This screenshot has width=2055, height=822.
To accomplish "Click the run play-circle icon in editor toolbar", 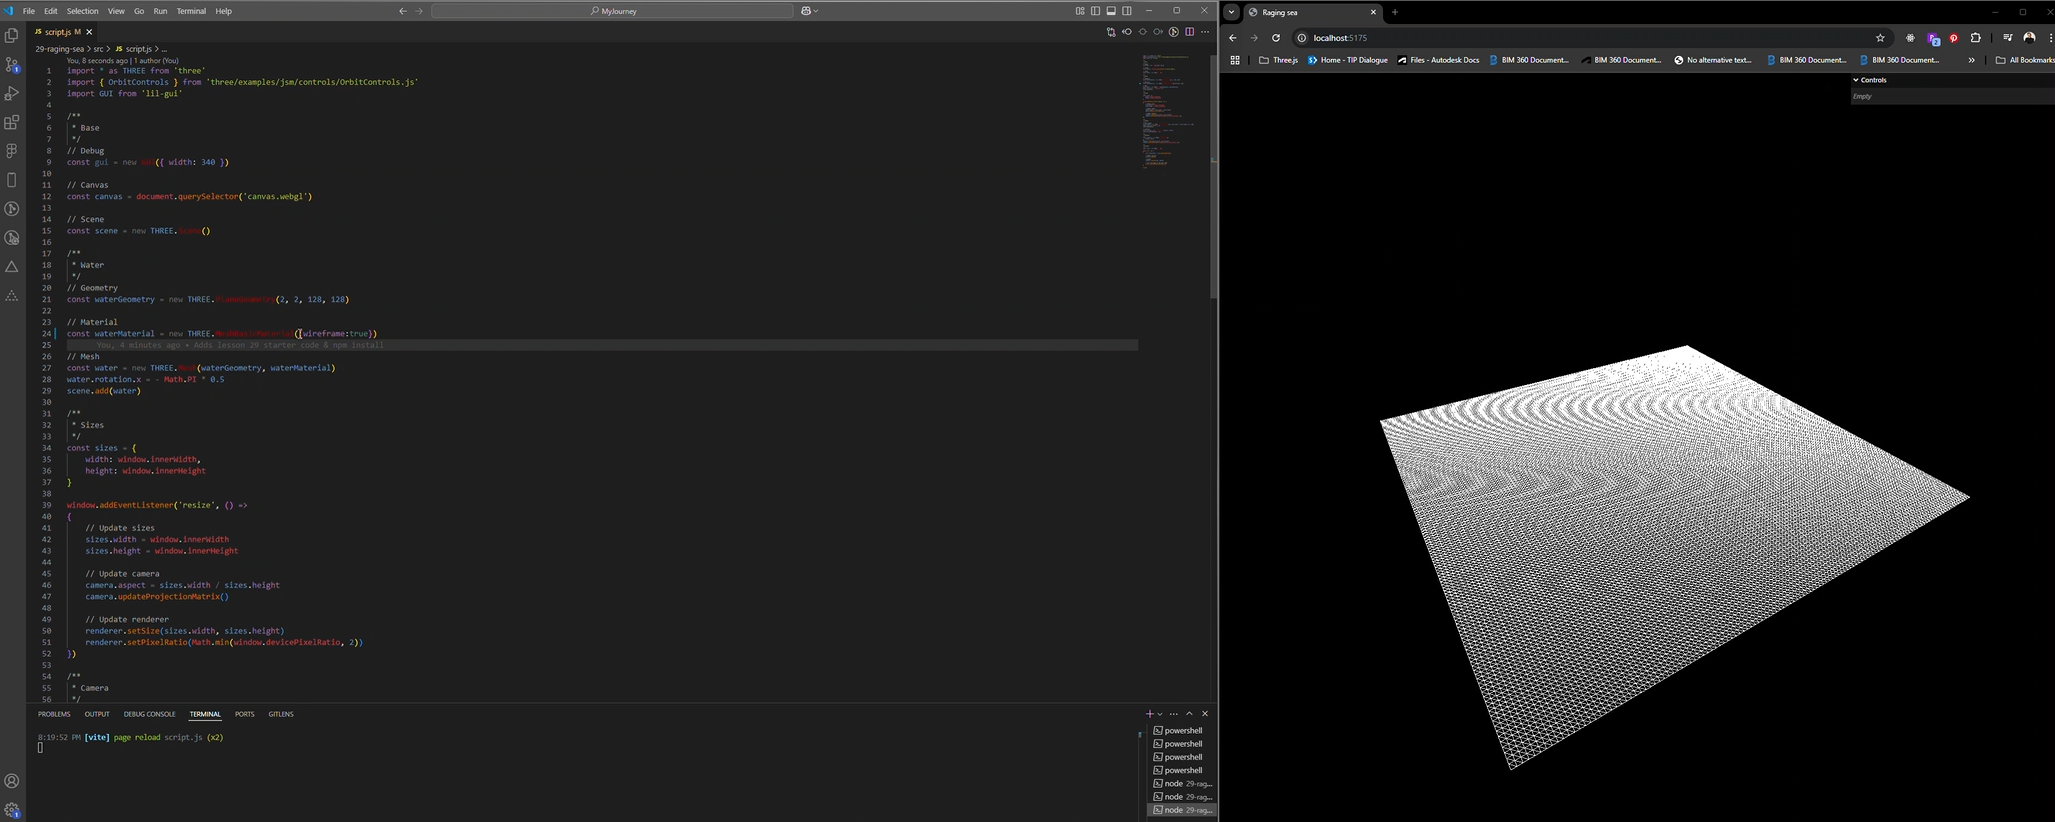I will [1174, 32].
